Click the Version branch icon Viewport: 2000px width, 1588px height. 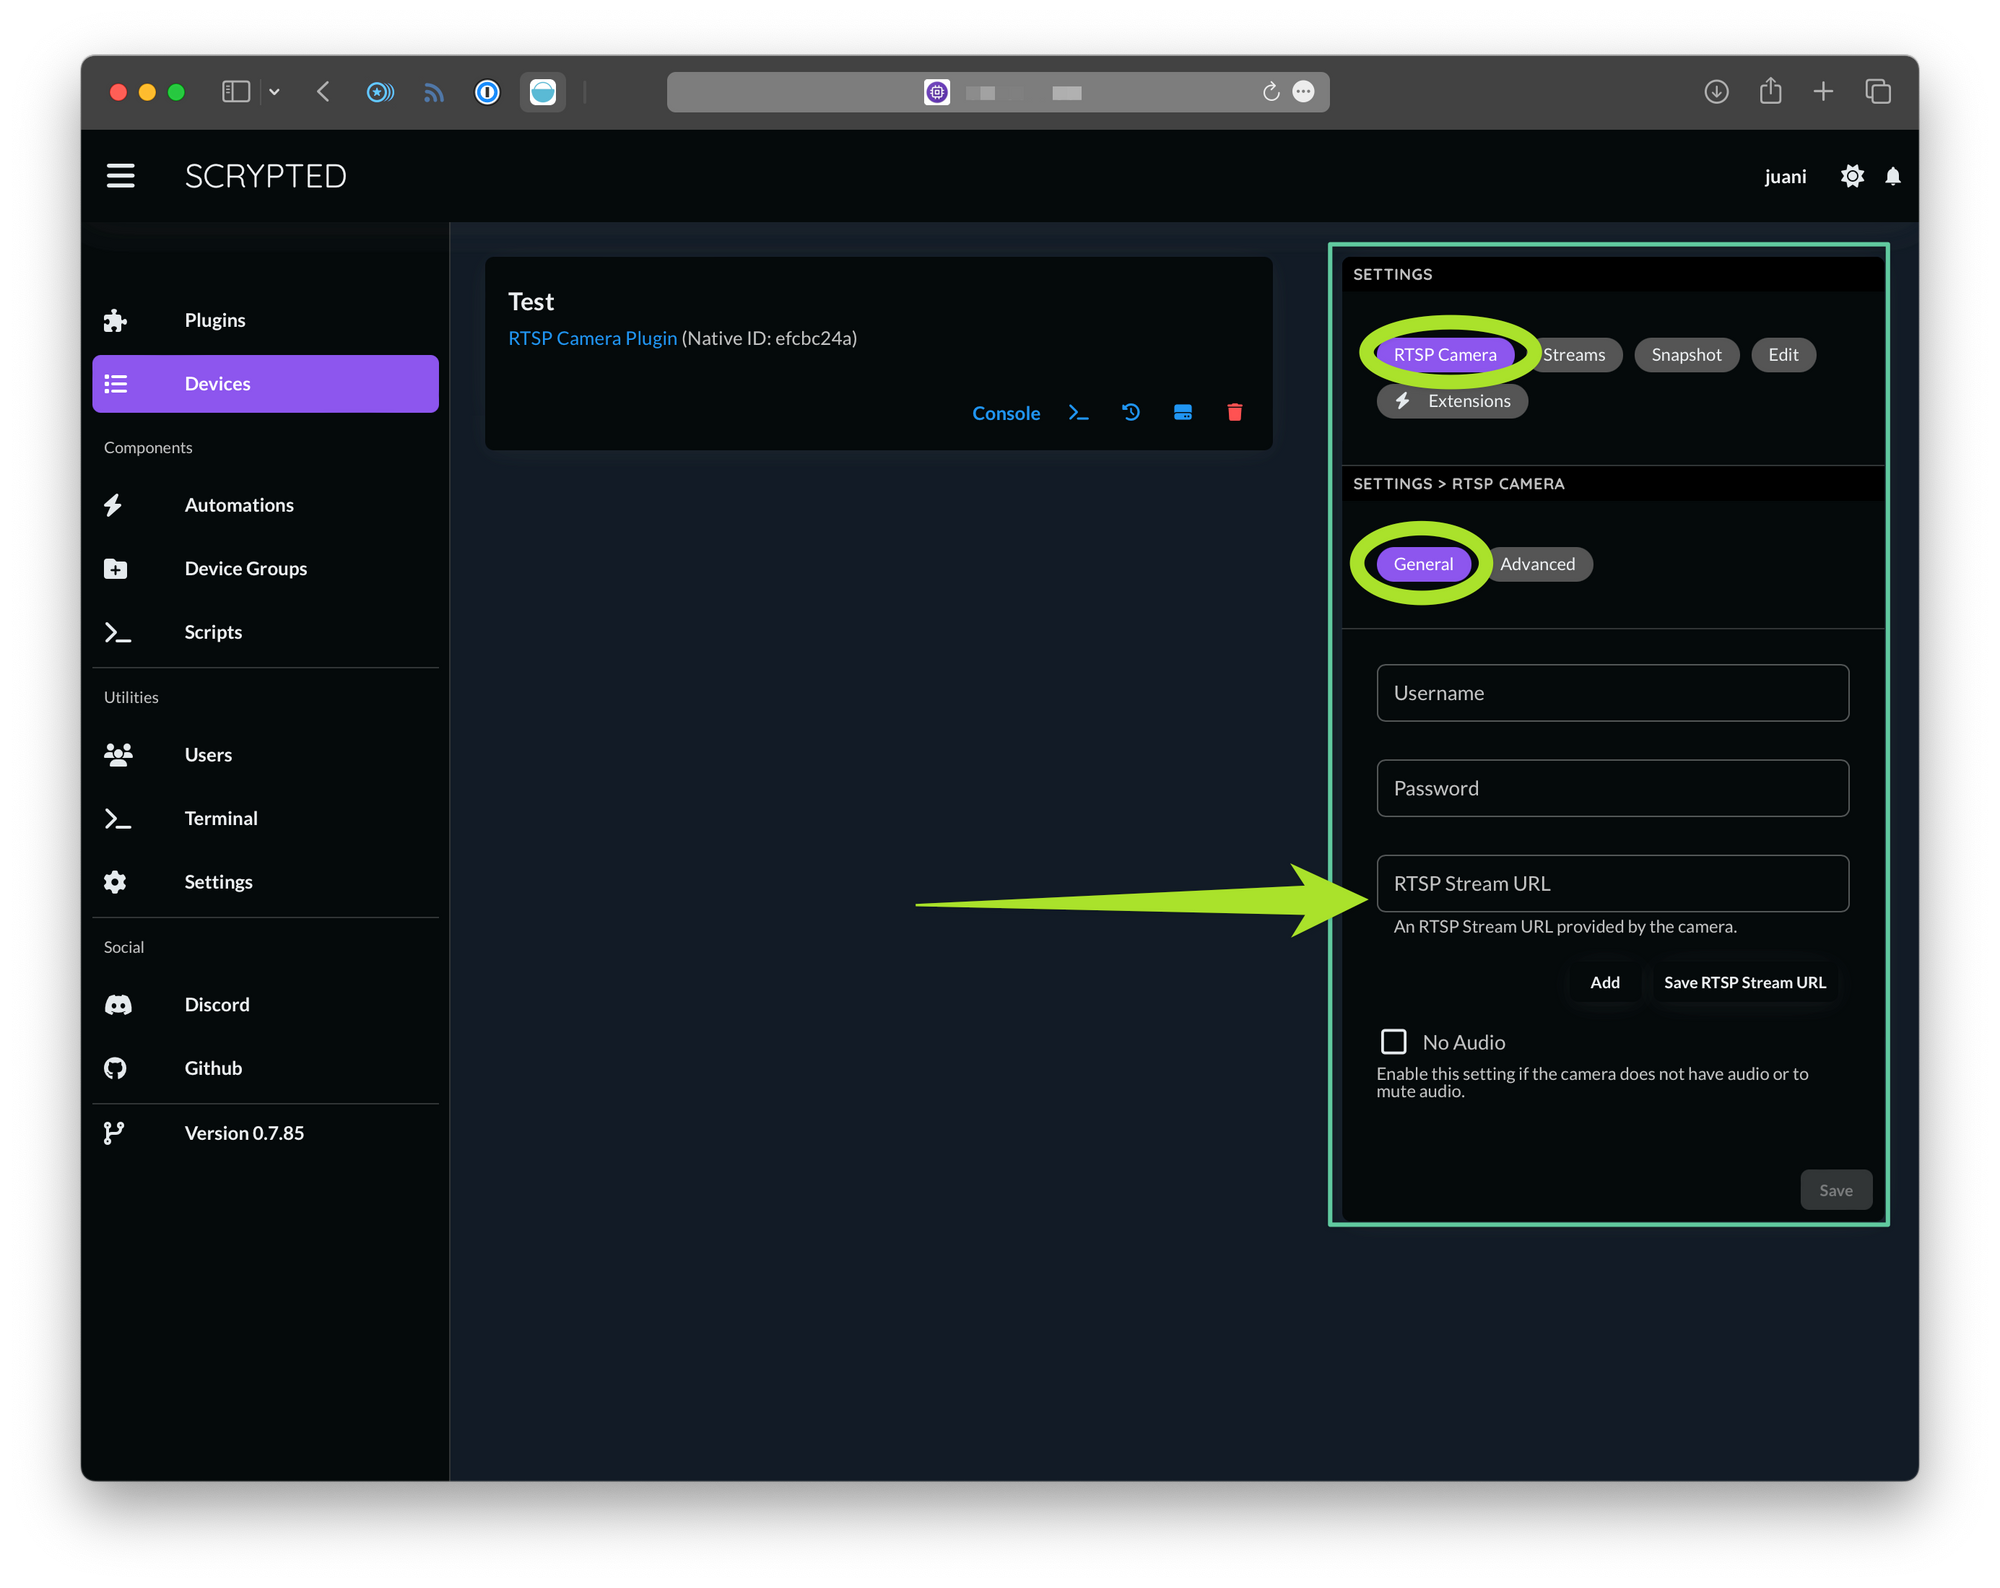(x=114, y=1133)
